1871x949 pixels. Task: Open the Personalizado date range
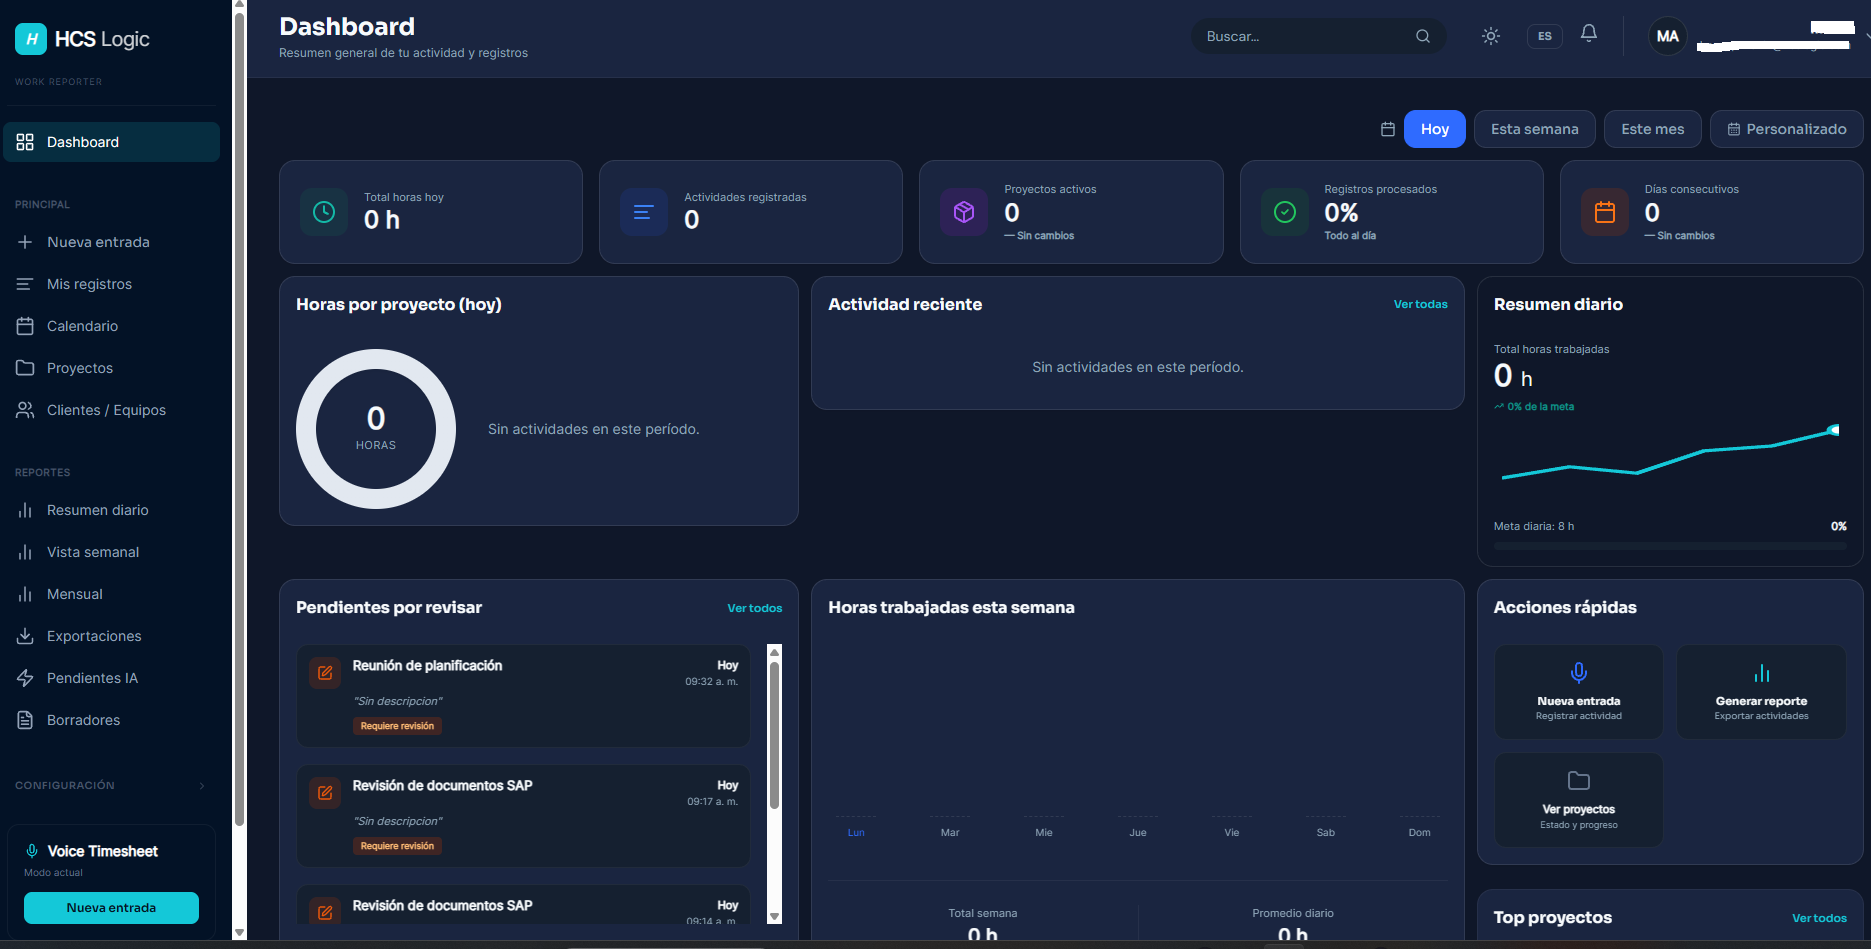[1786, 129]
